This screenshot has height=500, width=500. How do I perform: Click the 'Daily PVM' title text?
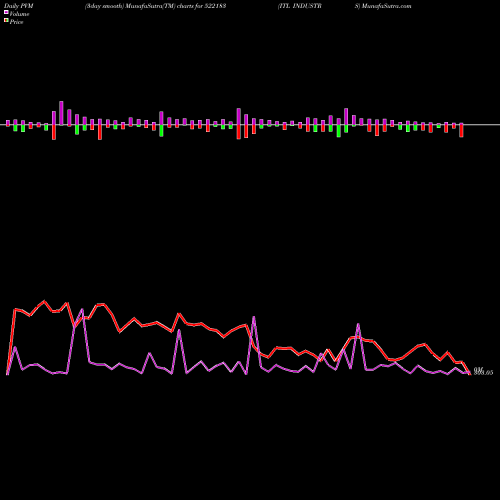(x=19, y=6)
